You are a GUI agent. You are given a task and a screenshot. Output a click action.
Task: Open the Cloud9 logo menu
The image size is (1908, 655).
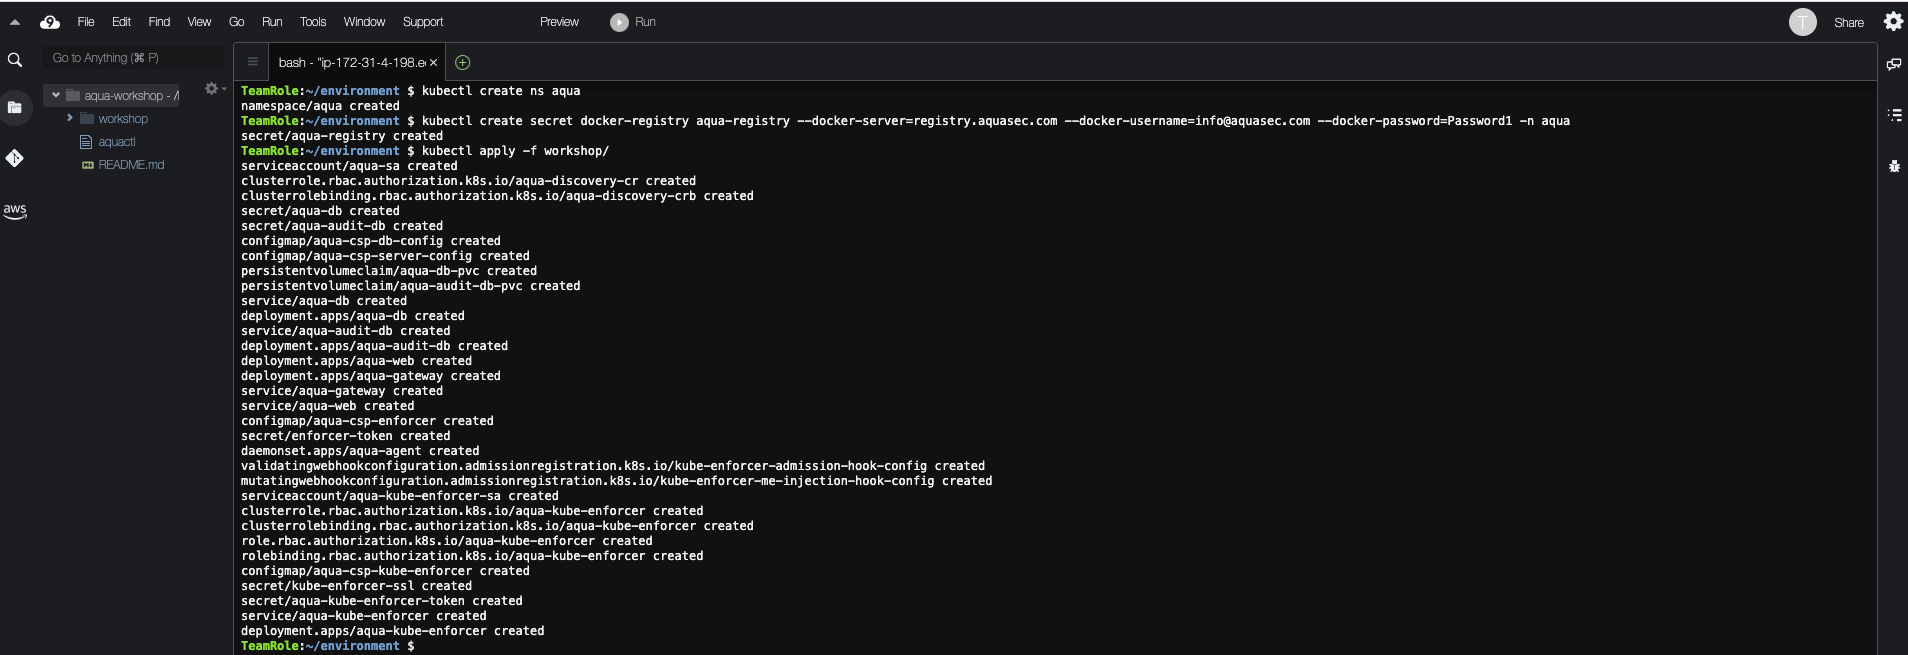coord(49,22)
